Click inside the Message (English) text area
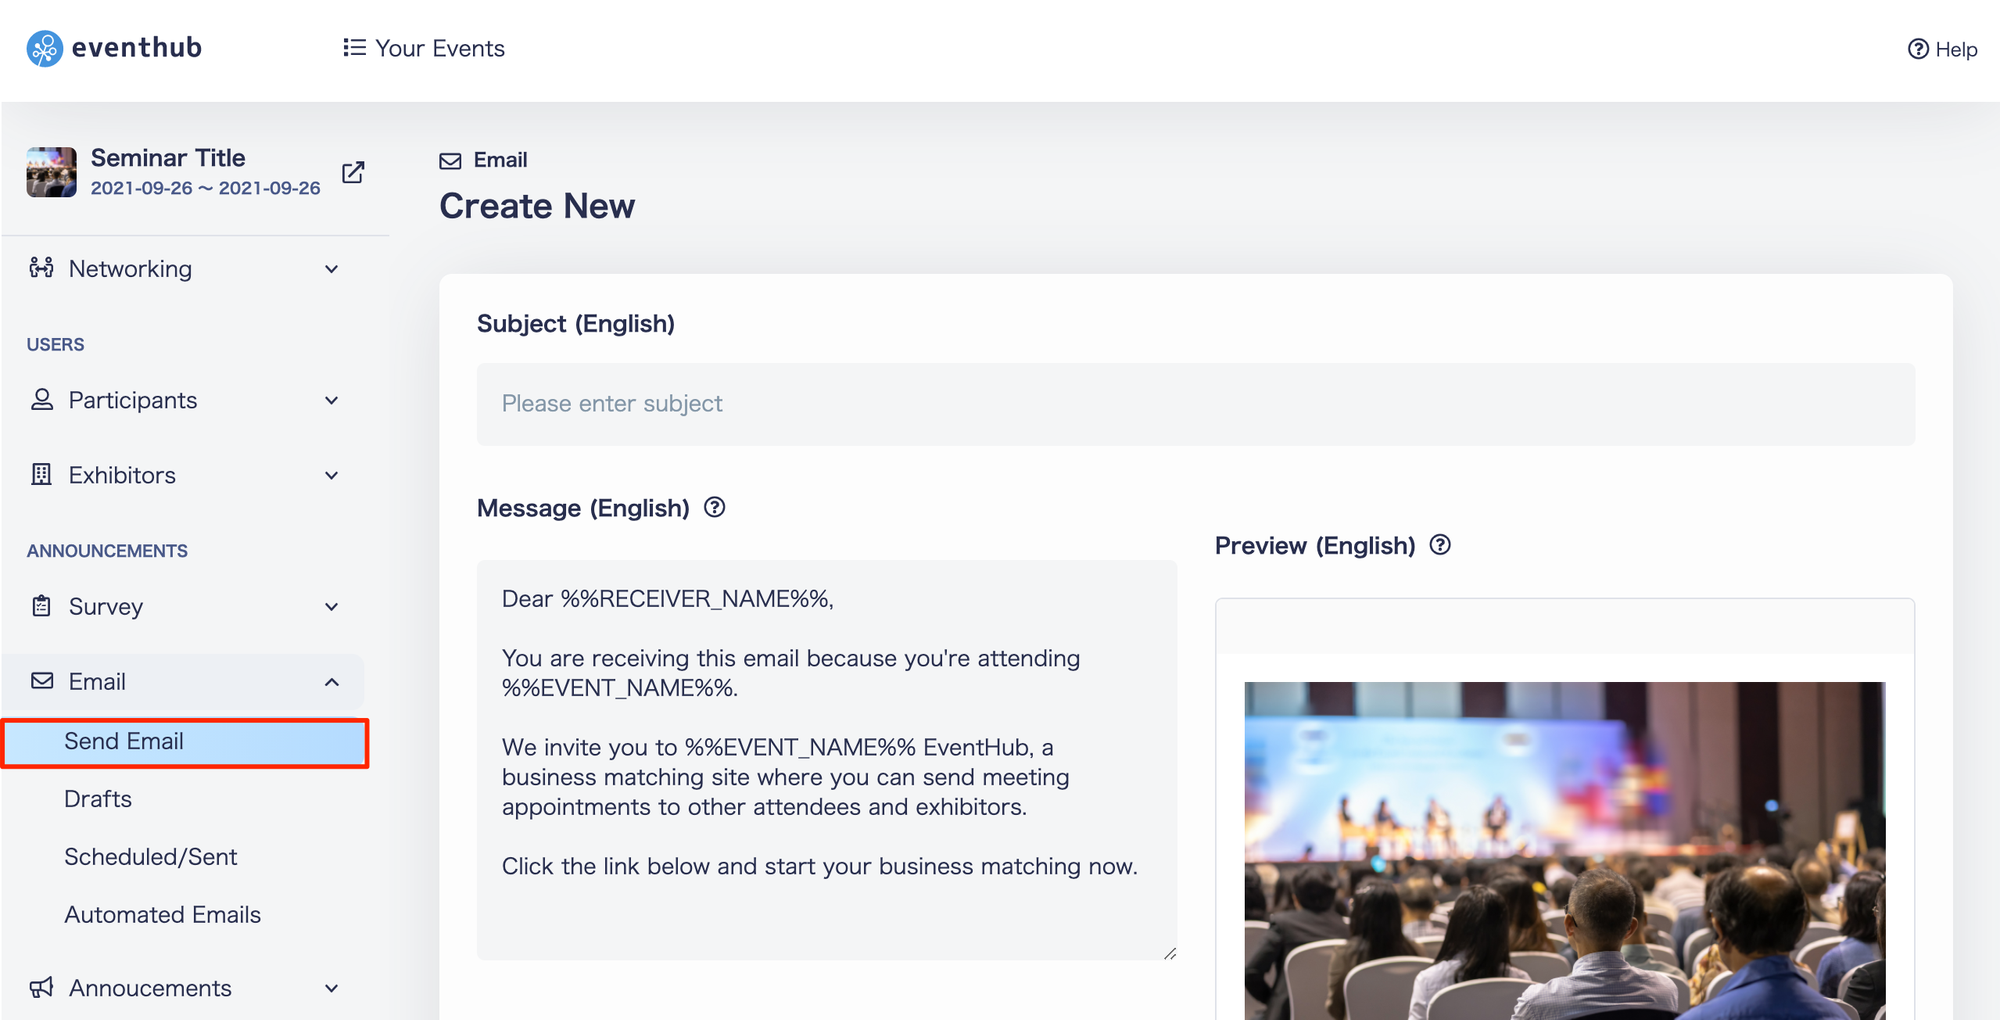 point(827,760)
